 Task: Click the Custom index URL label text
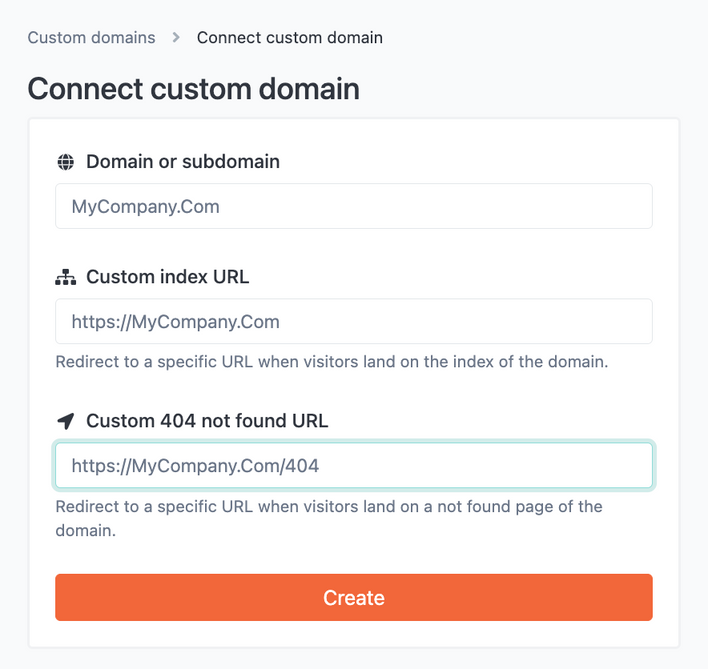[x=168, y=277]
